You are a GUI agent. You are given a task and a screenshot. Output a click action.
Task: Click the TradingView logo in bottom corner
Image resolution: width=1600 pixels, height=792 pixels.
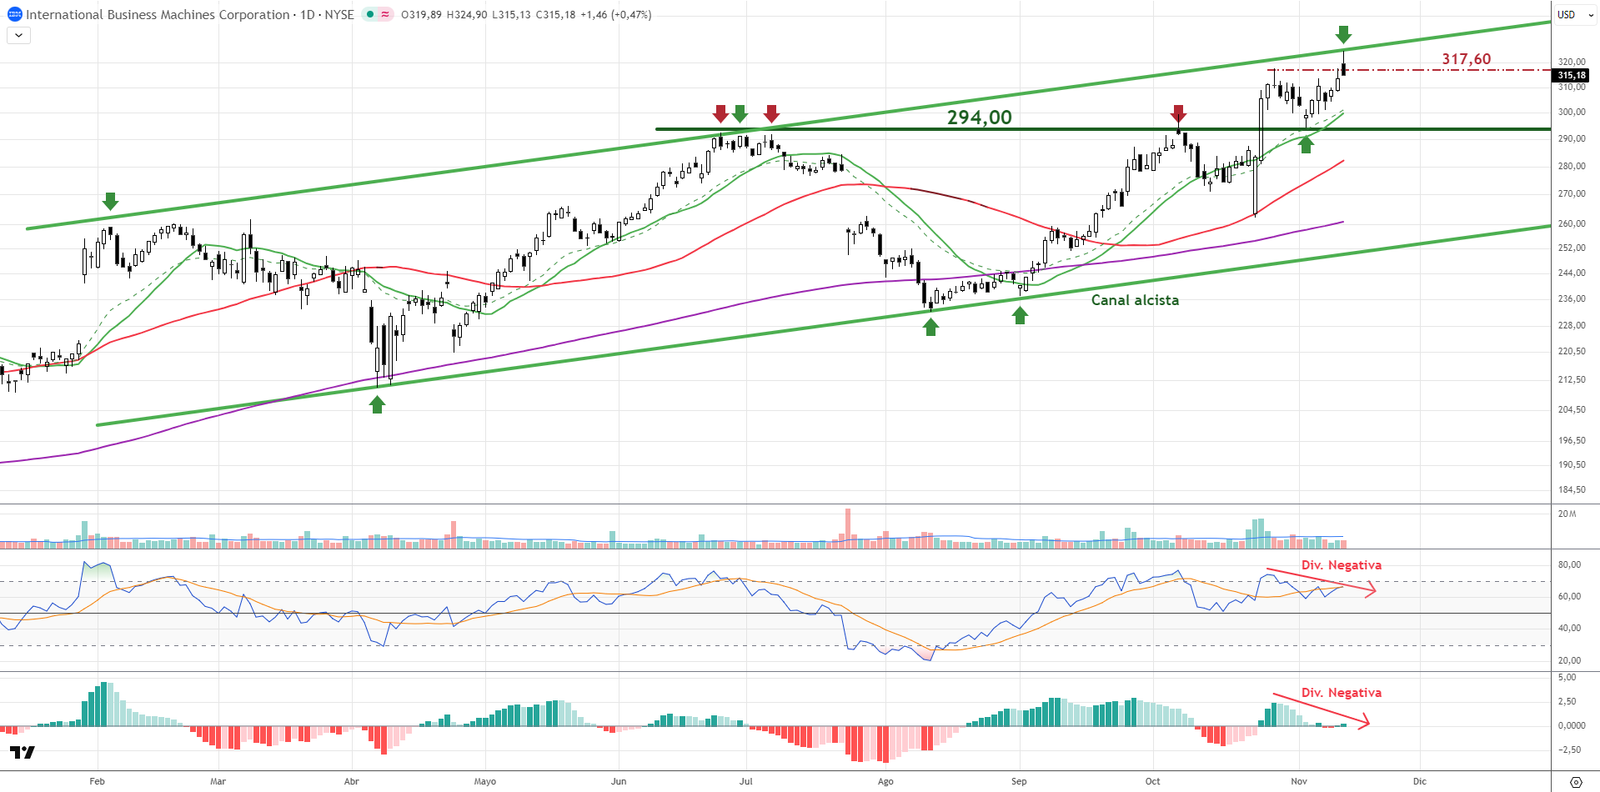click(x=22, y=752)
